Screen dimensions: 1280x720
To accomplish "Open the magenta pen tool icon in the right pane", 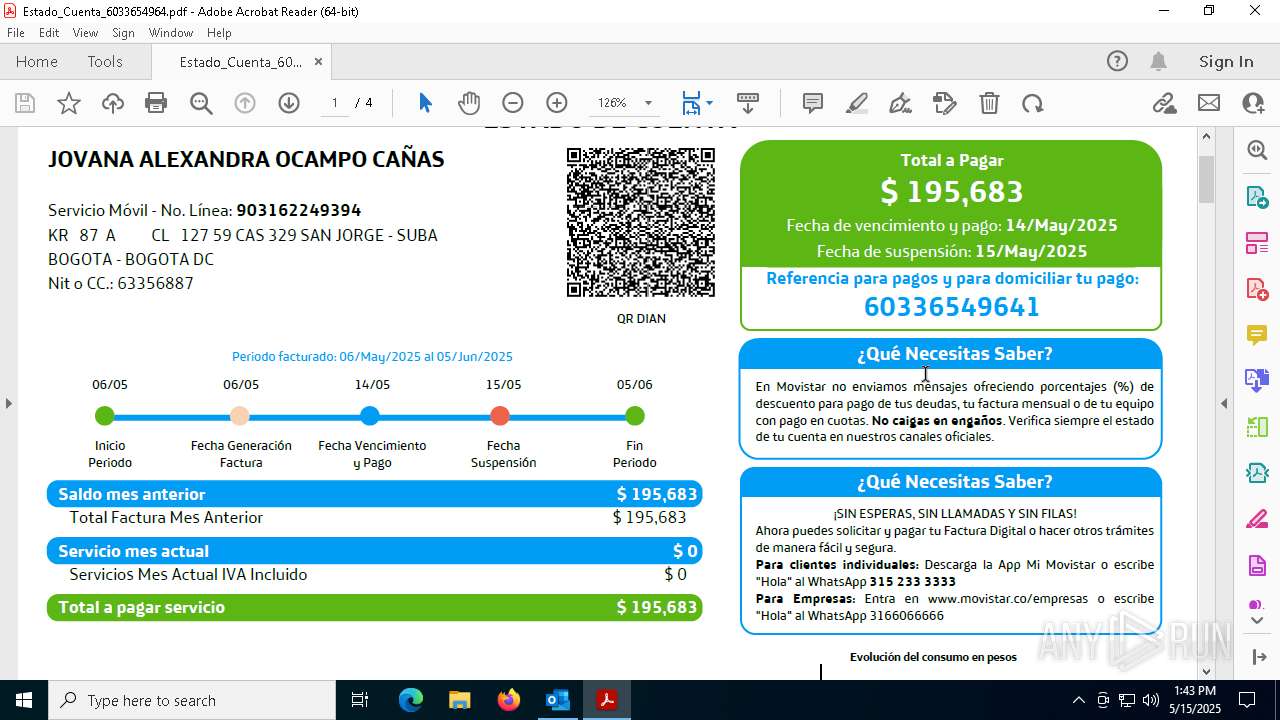I will pos(1257,520).
